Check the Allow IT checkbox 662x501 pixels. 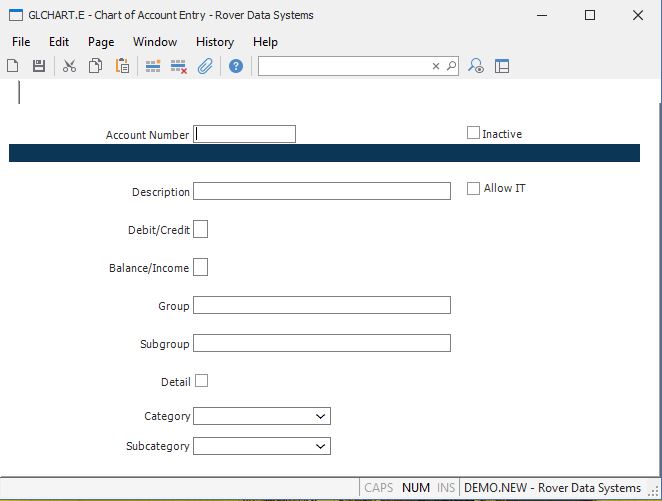click(474, 188)
